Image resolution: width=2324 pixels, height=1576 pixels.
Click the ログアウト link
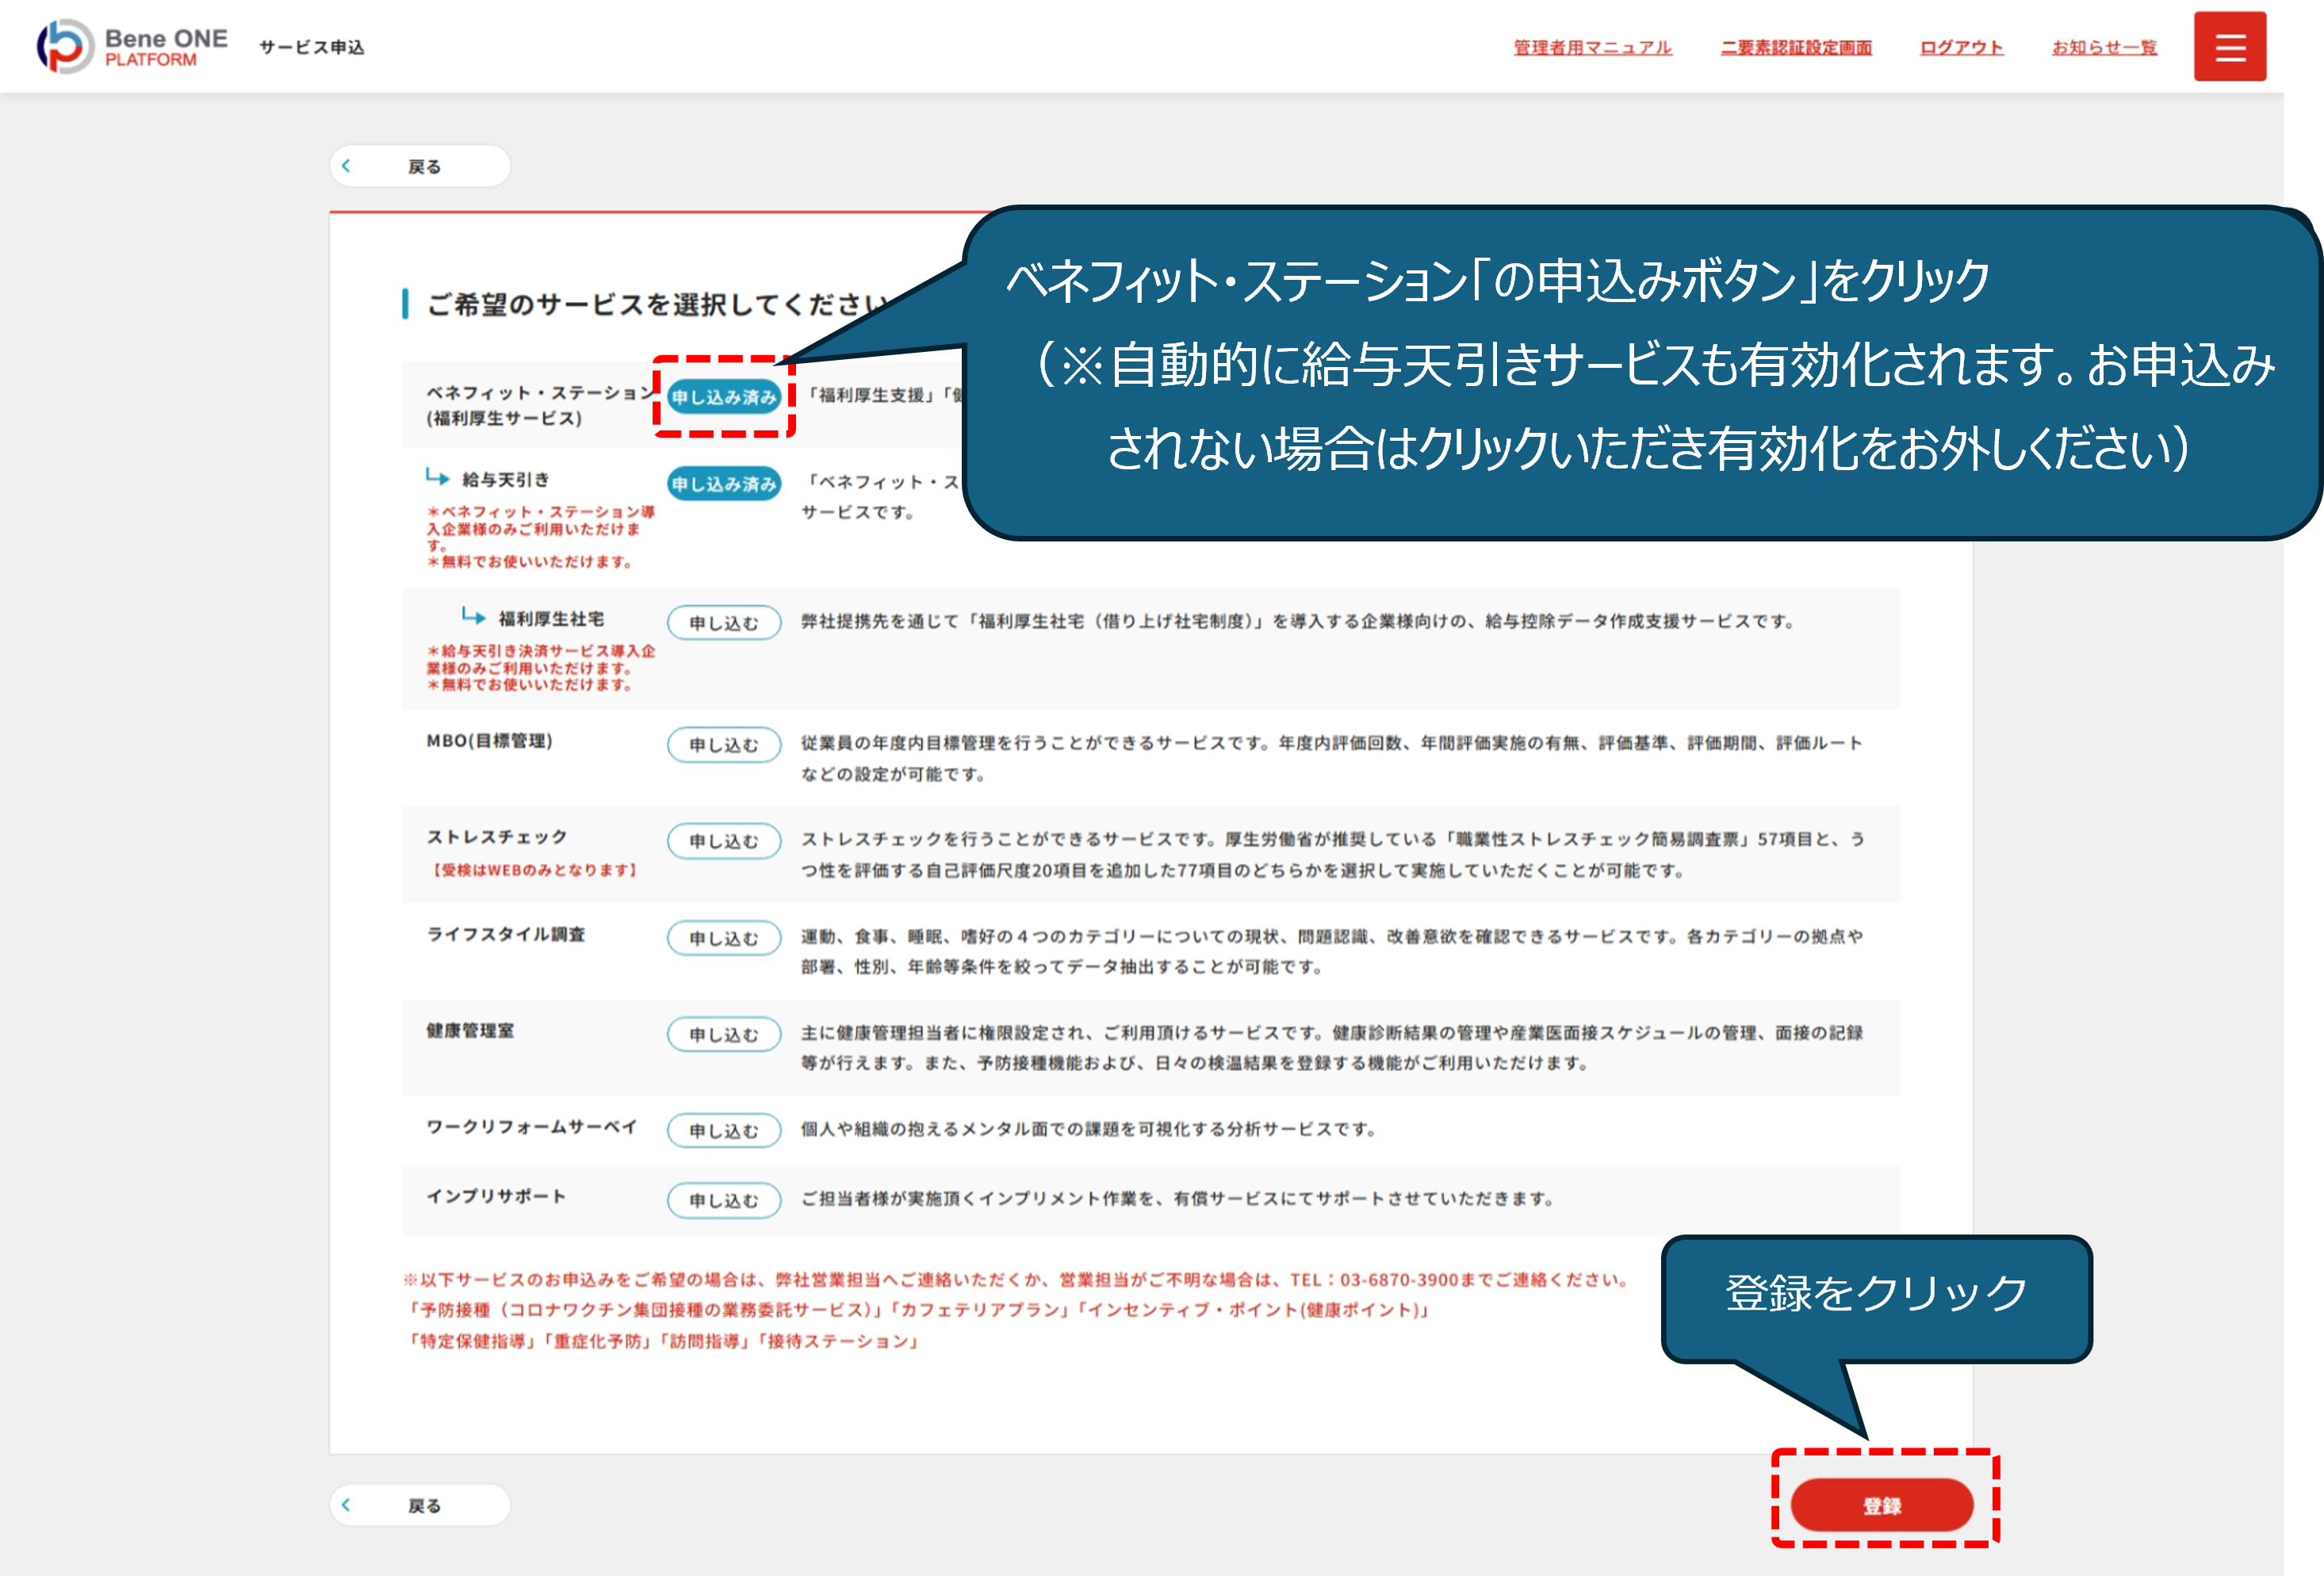[x=1961, y=47]
